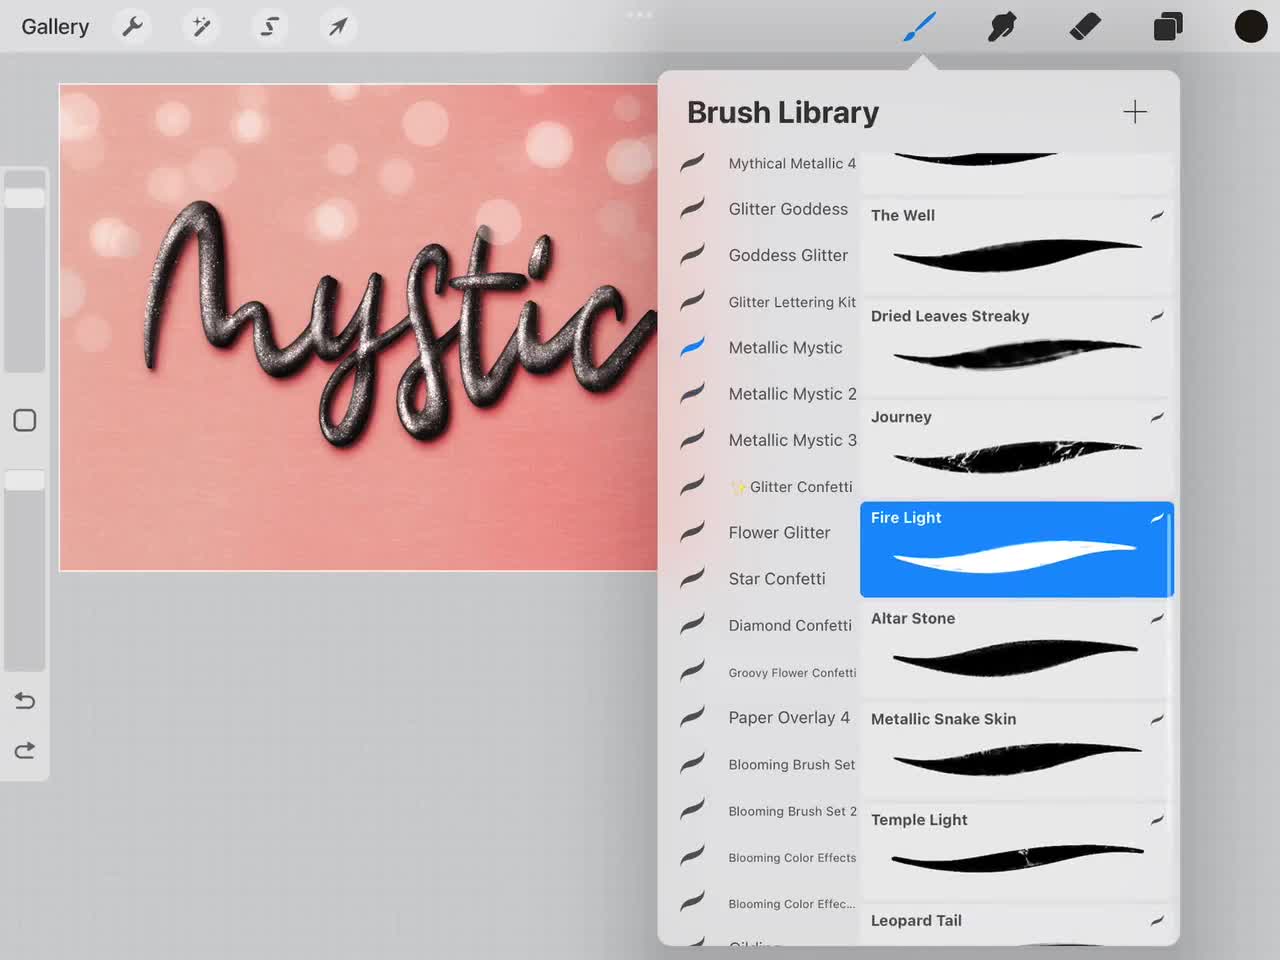Image resolution: width=1280 pixels, height=960 pixels.
Task: Choose the Altar Stone brush
Action: point(1016,649)
